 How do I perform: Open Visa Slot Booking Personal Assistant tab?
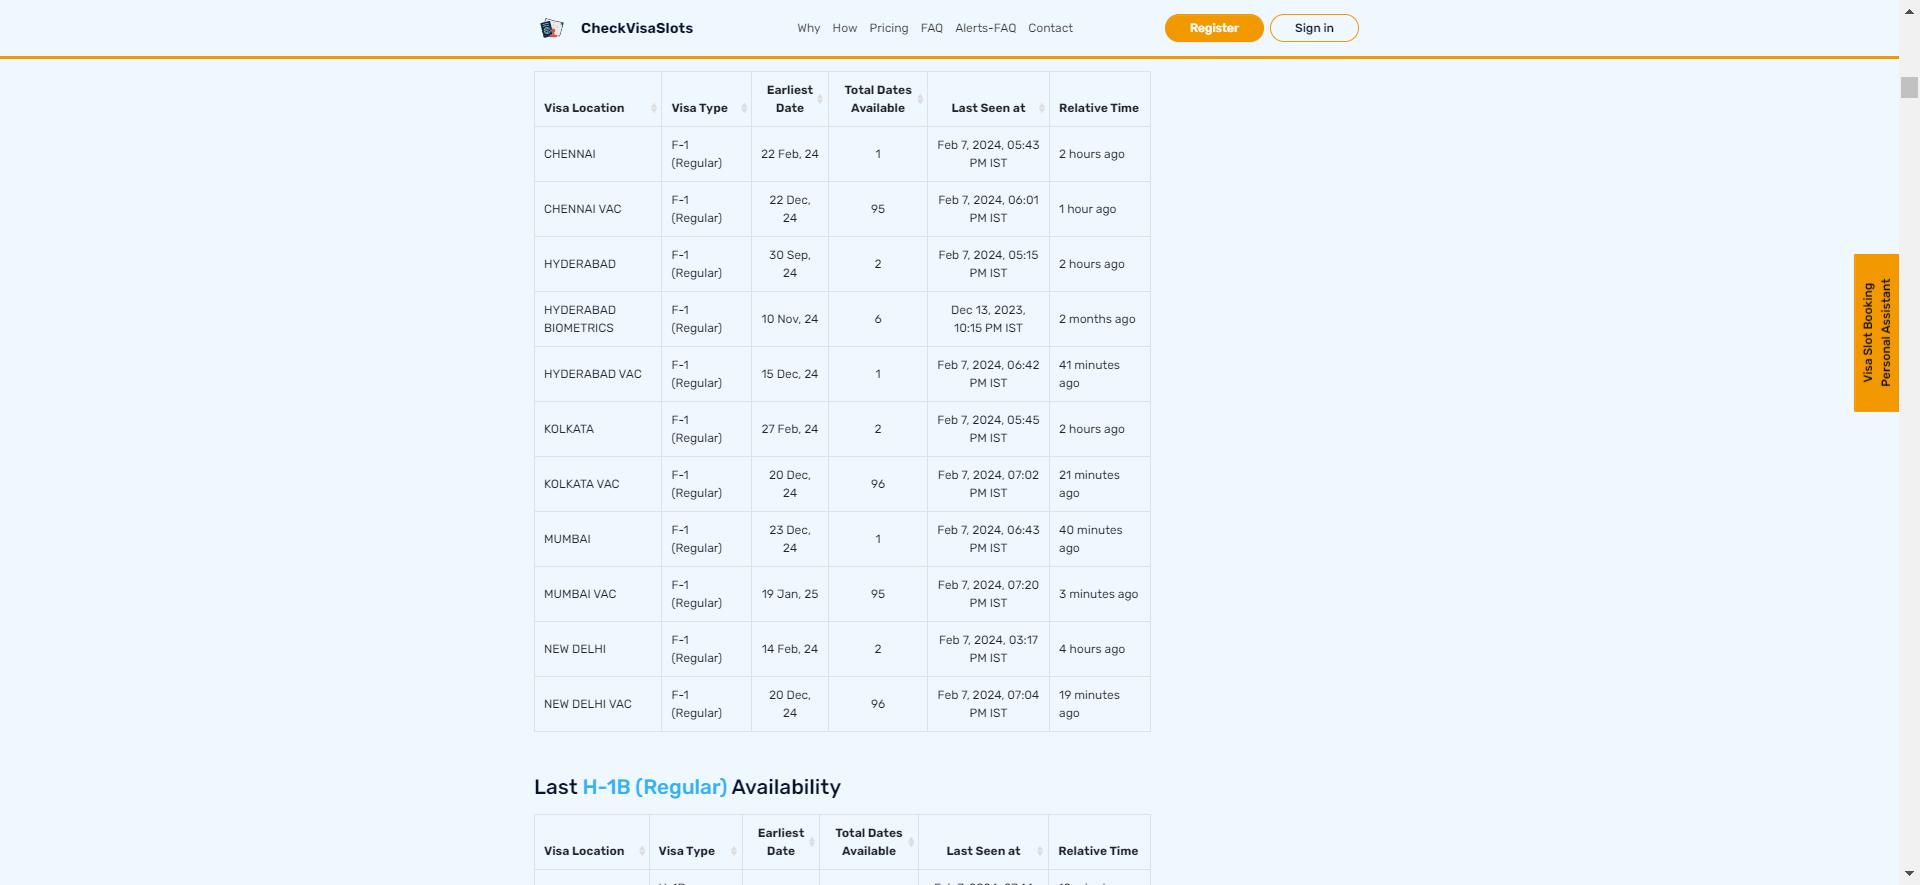(1876, 333)
